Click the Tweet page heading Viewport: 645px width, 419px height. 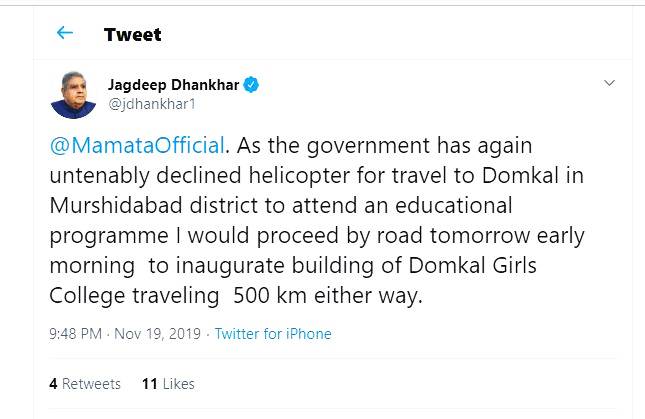click(132, 35)
